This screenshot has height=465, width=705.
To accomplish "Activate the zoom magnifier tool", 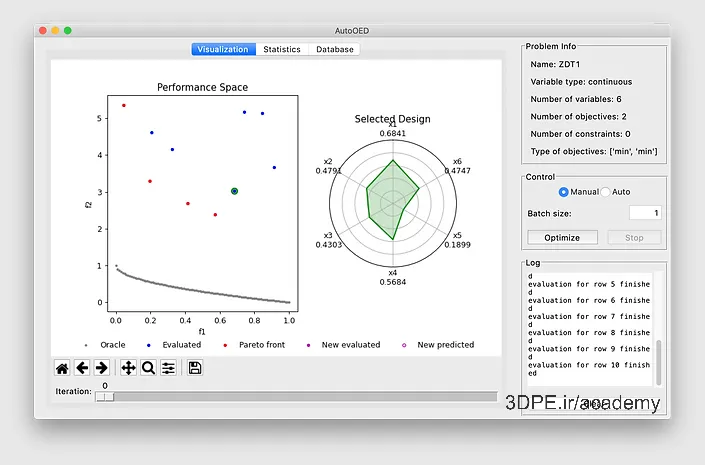I will coord(148,368).
